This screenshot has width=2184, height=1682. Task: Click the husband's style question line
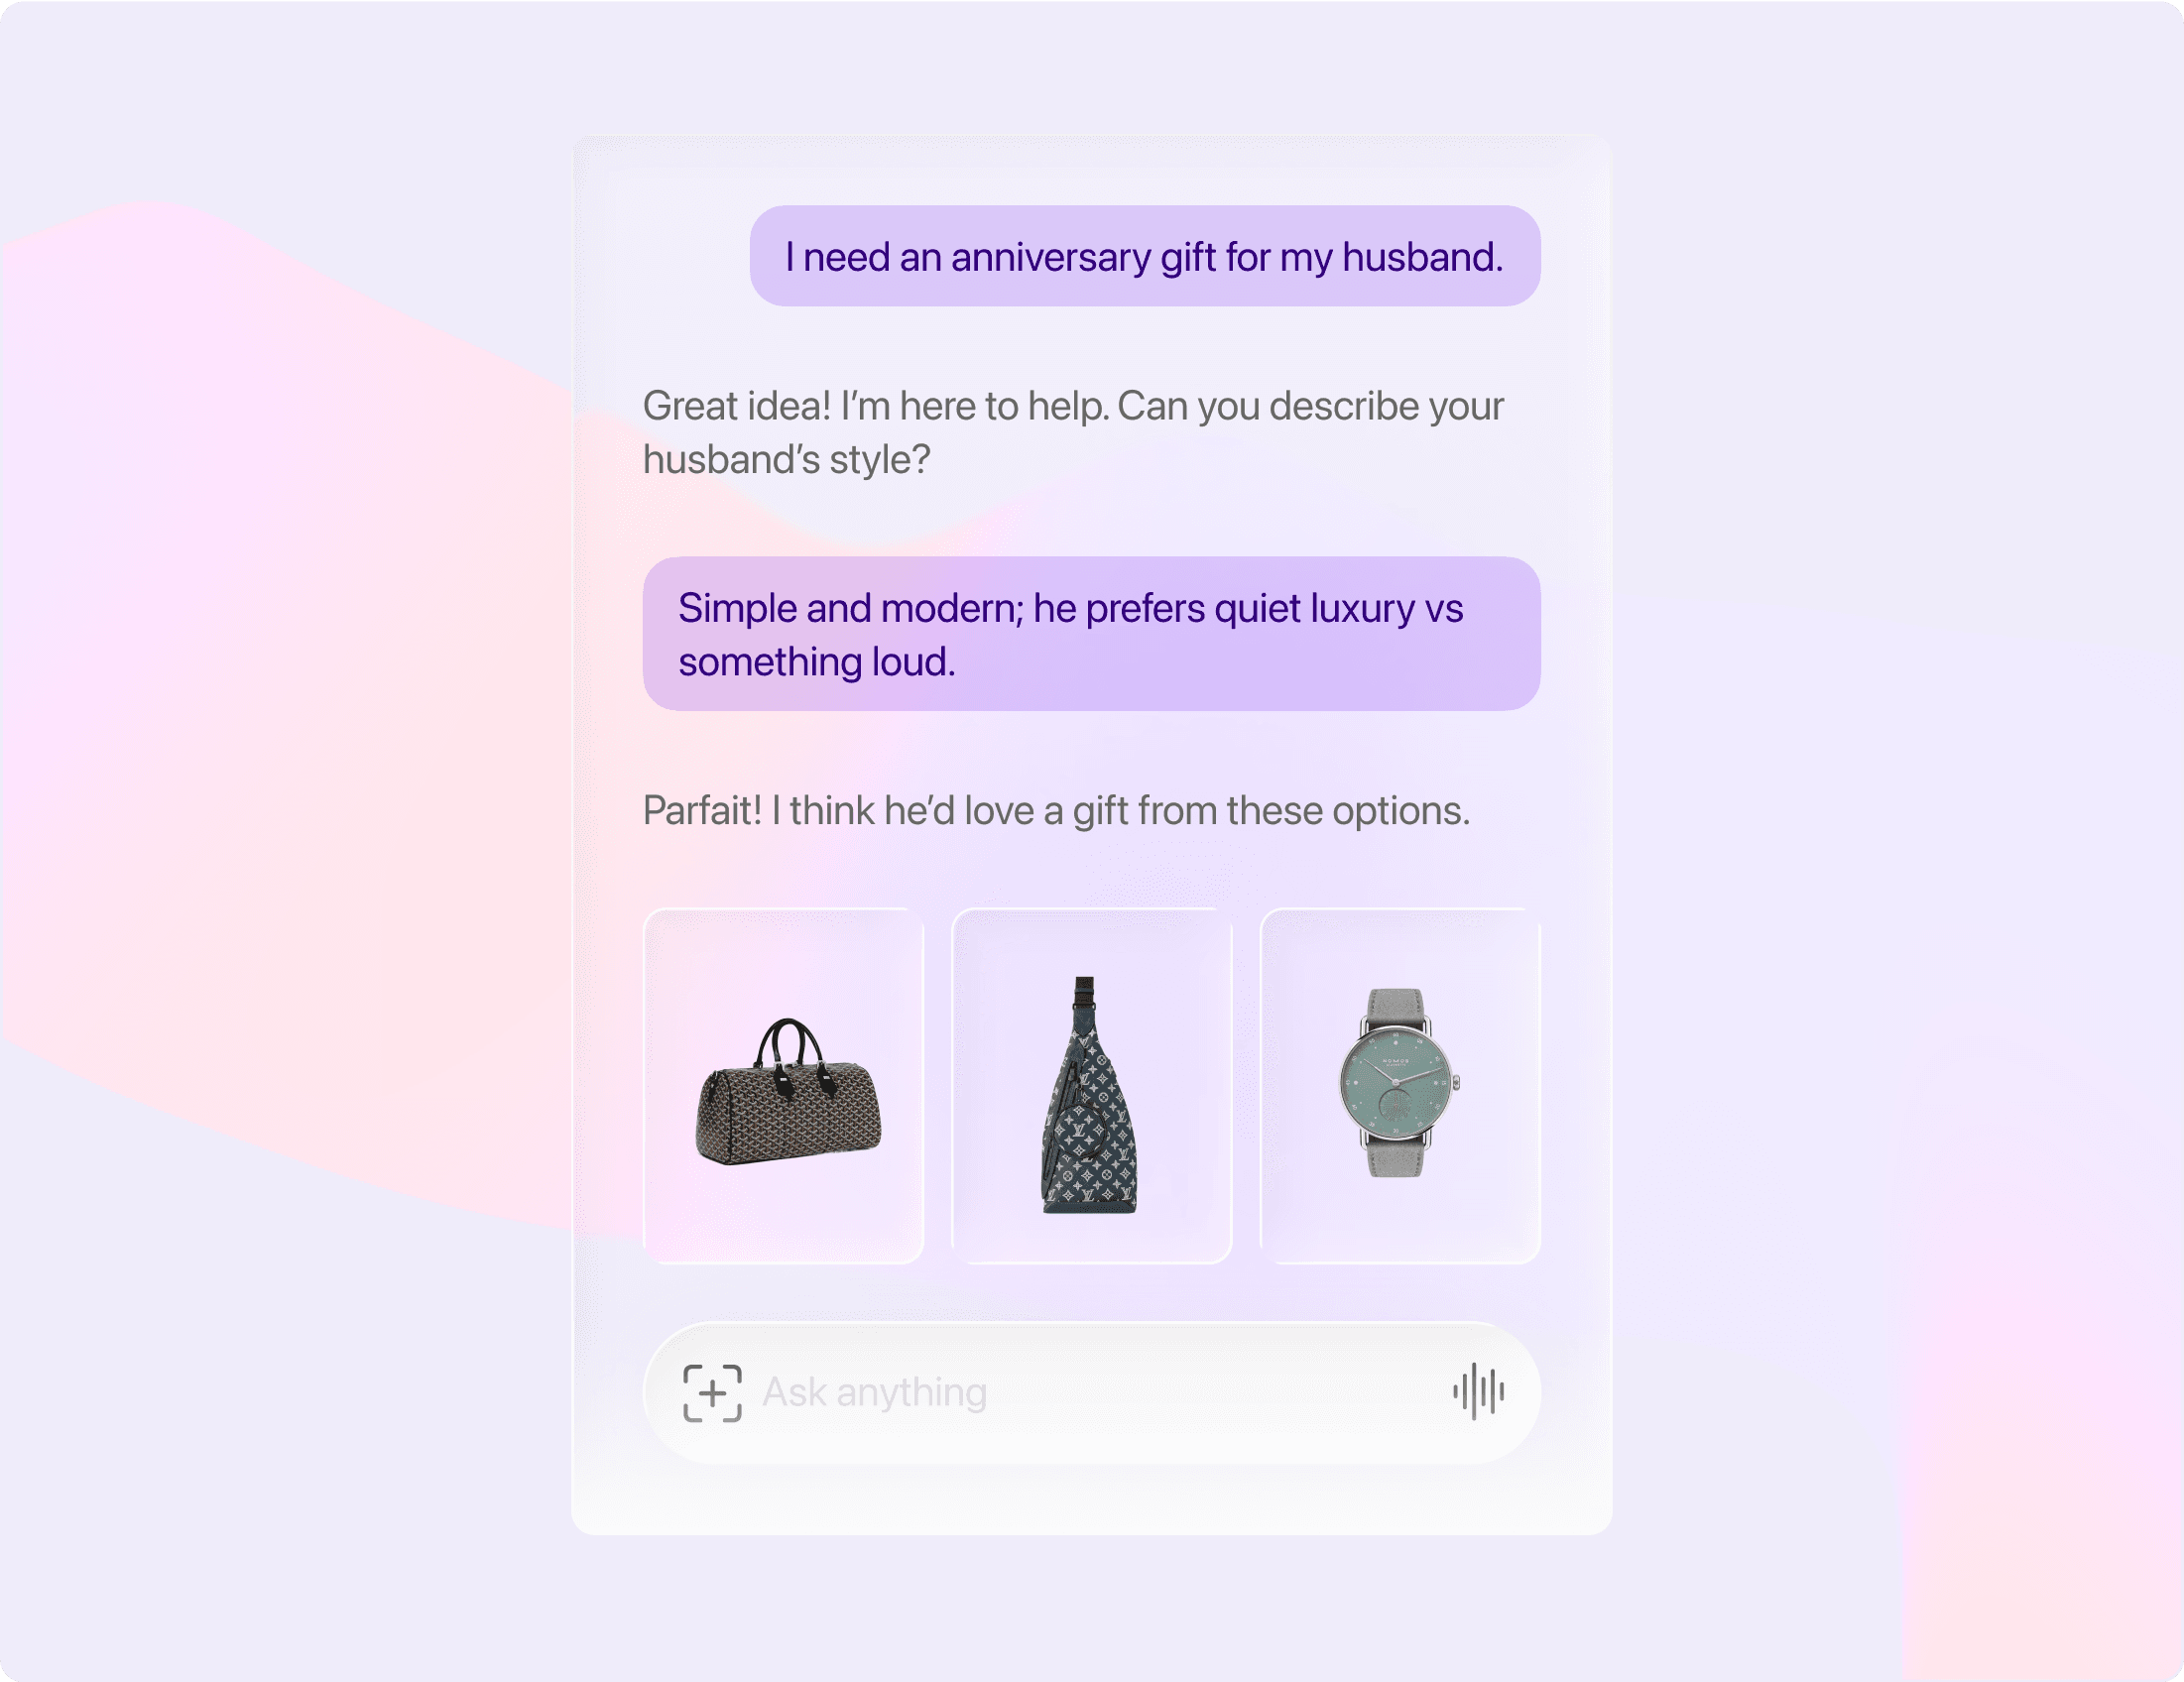click(786, 459)
